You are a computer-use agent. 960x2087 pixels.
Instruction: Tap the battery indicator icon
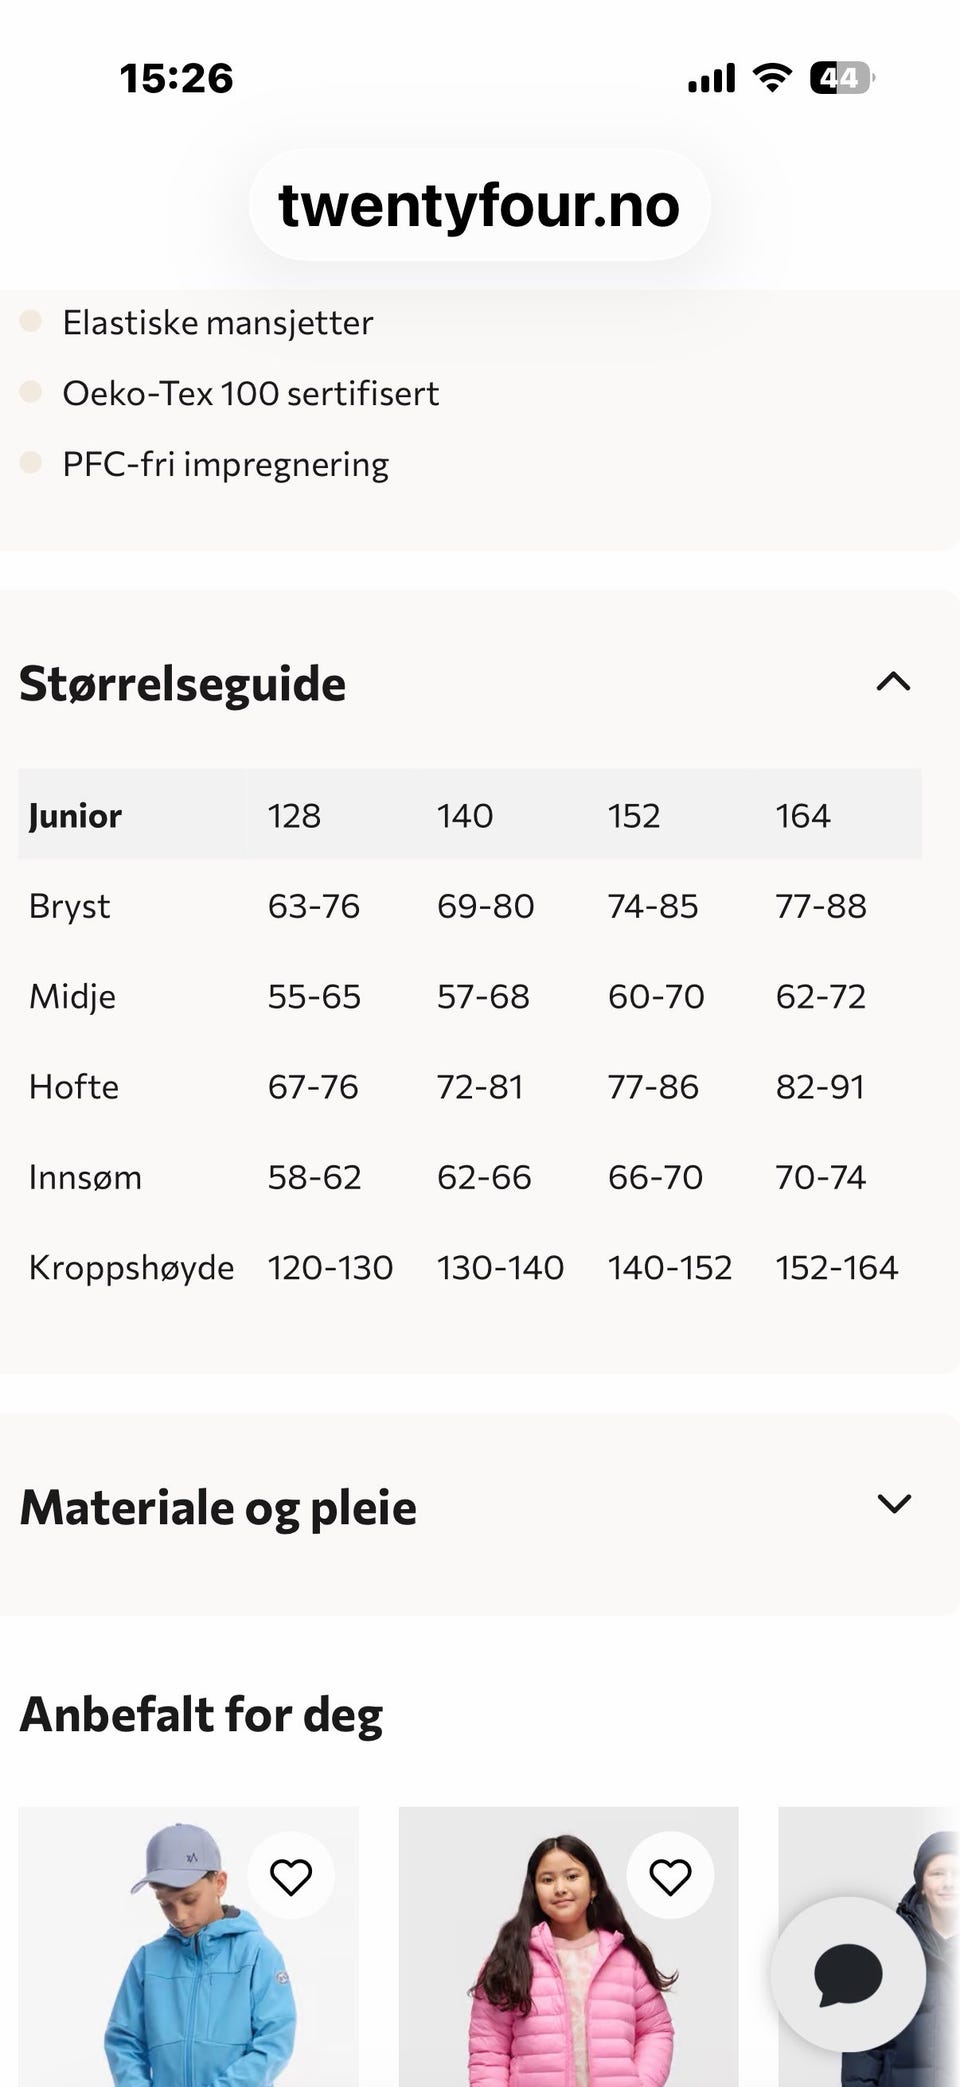[842, 77]
